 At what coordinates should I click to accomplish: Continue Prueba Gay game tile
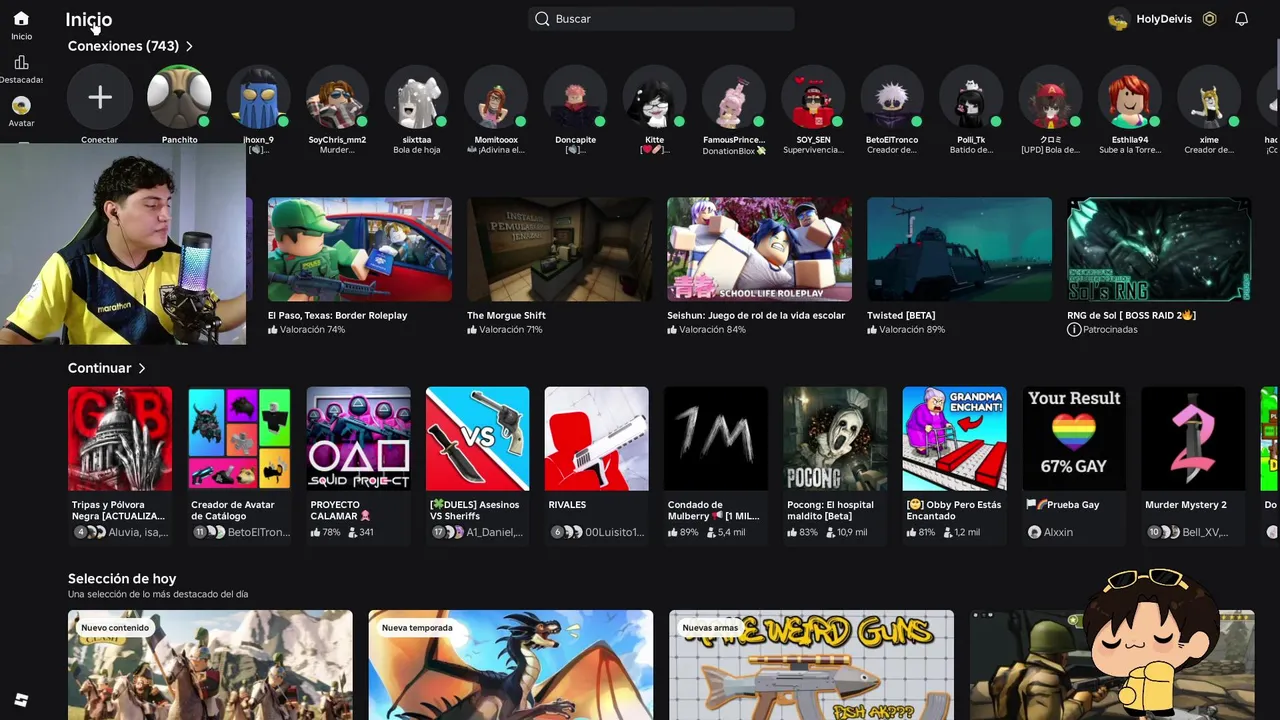pos(1074,439)
